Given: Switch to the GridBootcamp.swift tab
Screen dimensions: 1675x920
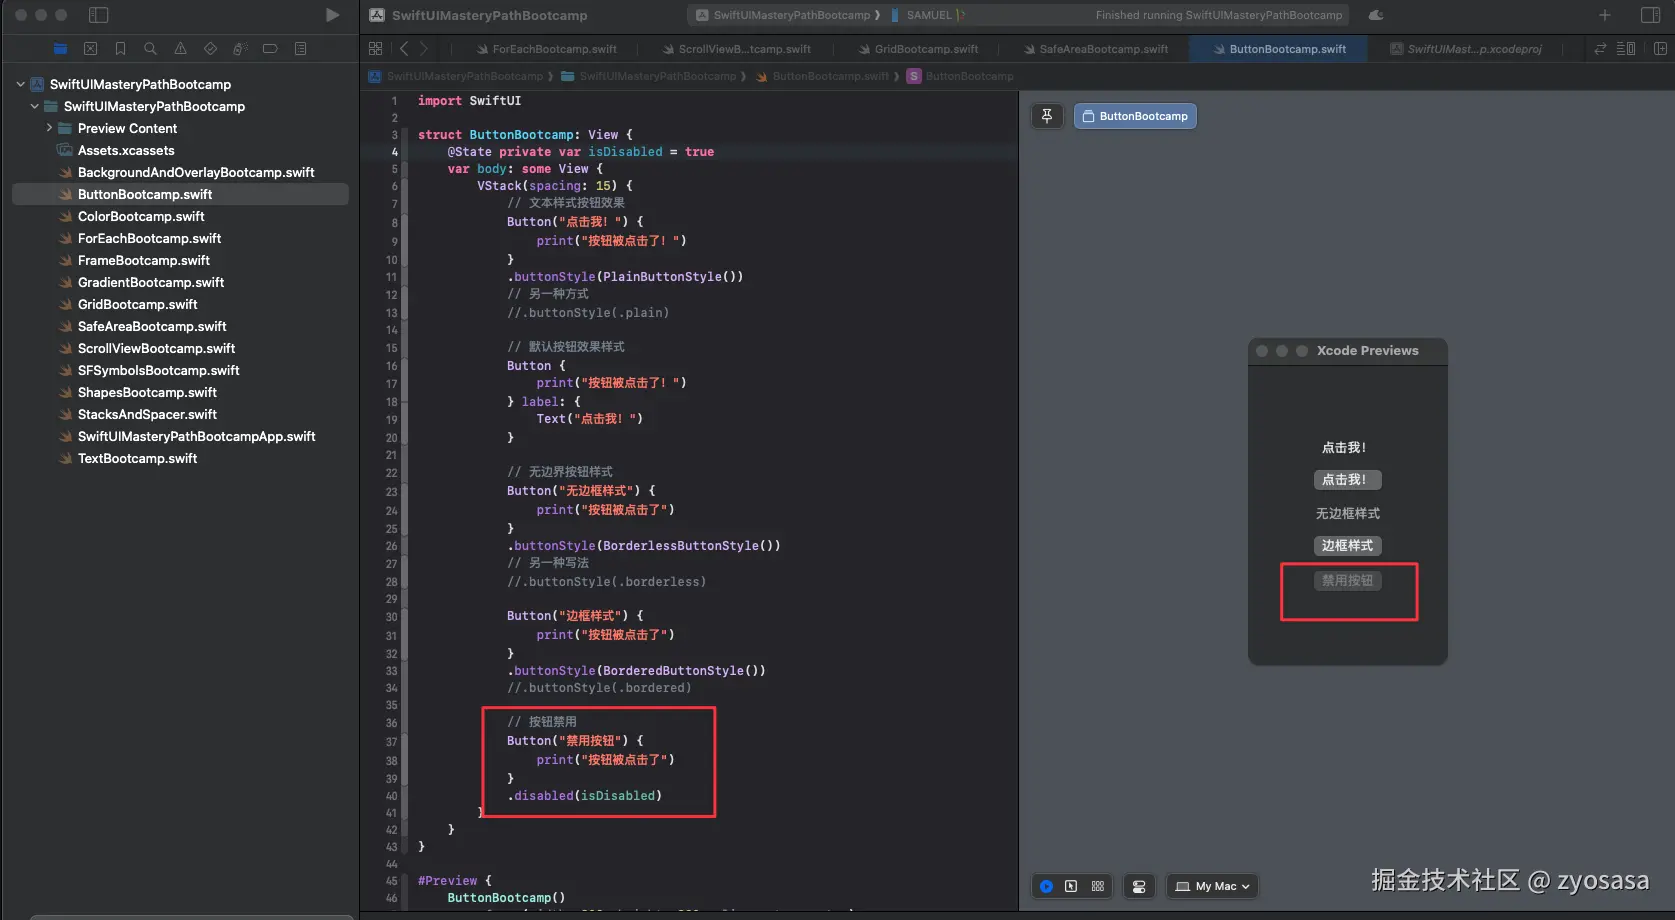Looking at the screenshot, I should [925, 49].
